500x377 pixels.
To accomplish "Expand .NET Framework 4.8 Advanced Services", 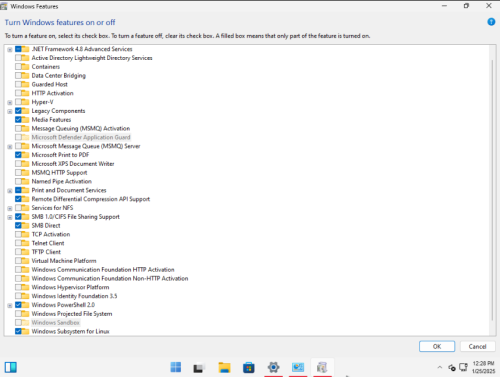I will coord(10,49).
